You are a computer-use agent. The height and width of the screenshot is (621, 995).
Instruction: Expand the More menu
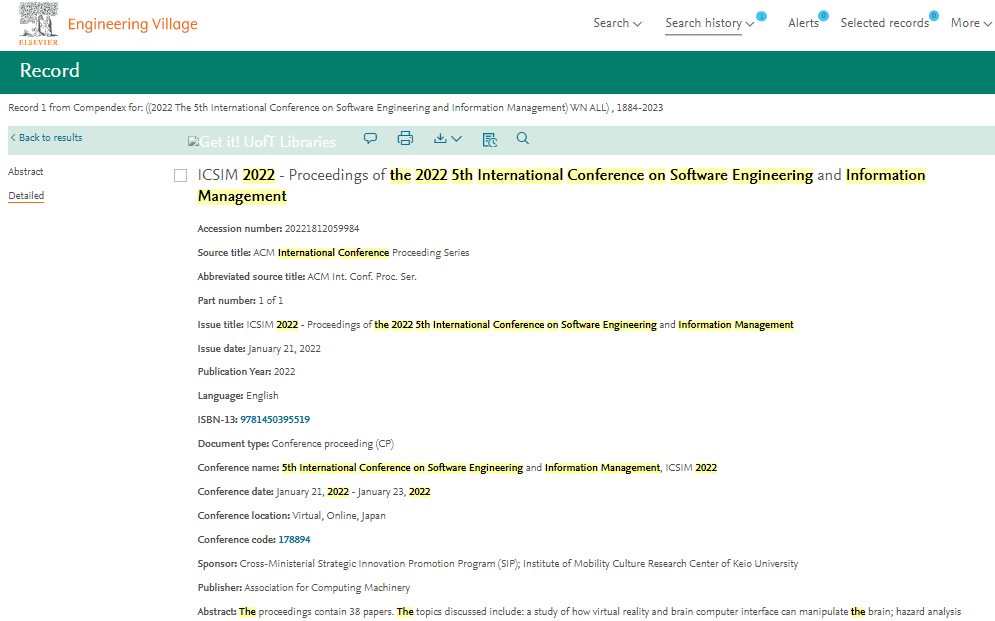(x=971, y=23)
